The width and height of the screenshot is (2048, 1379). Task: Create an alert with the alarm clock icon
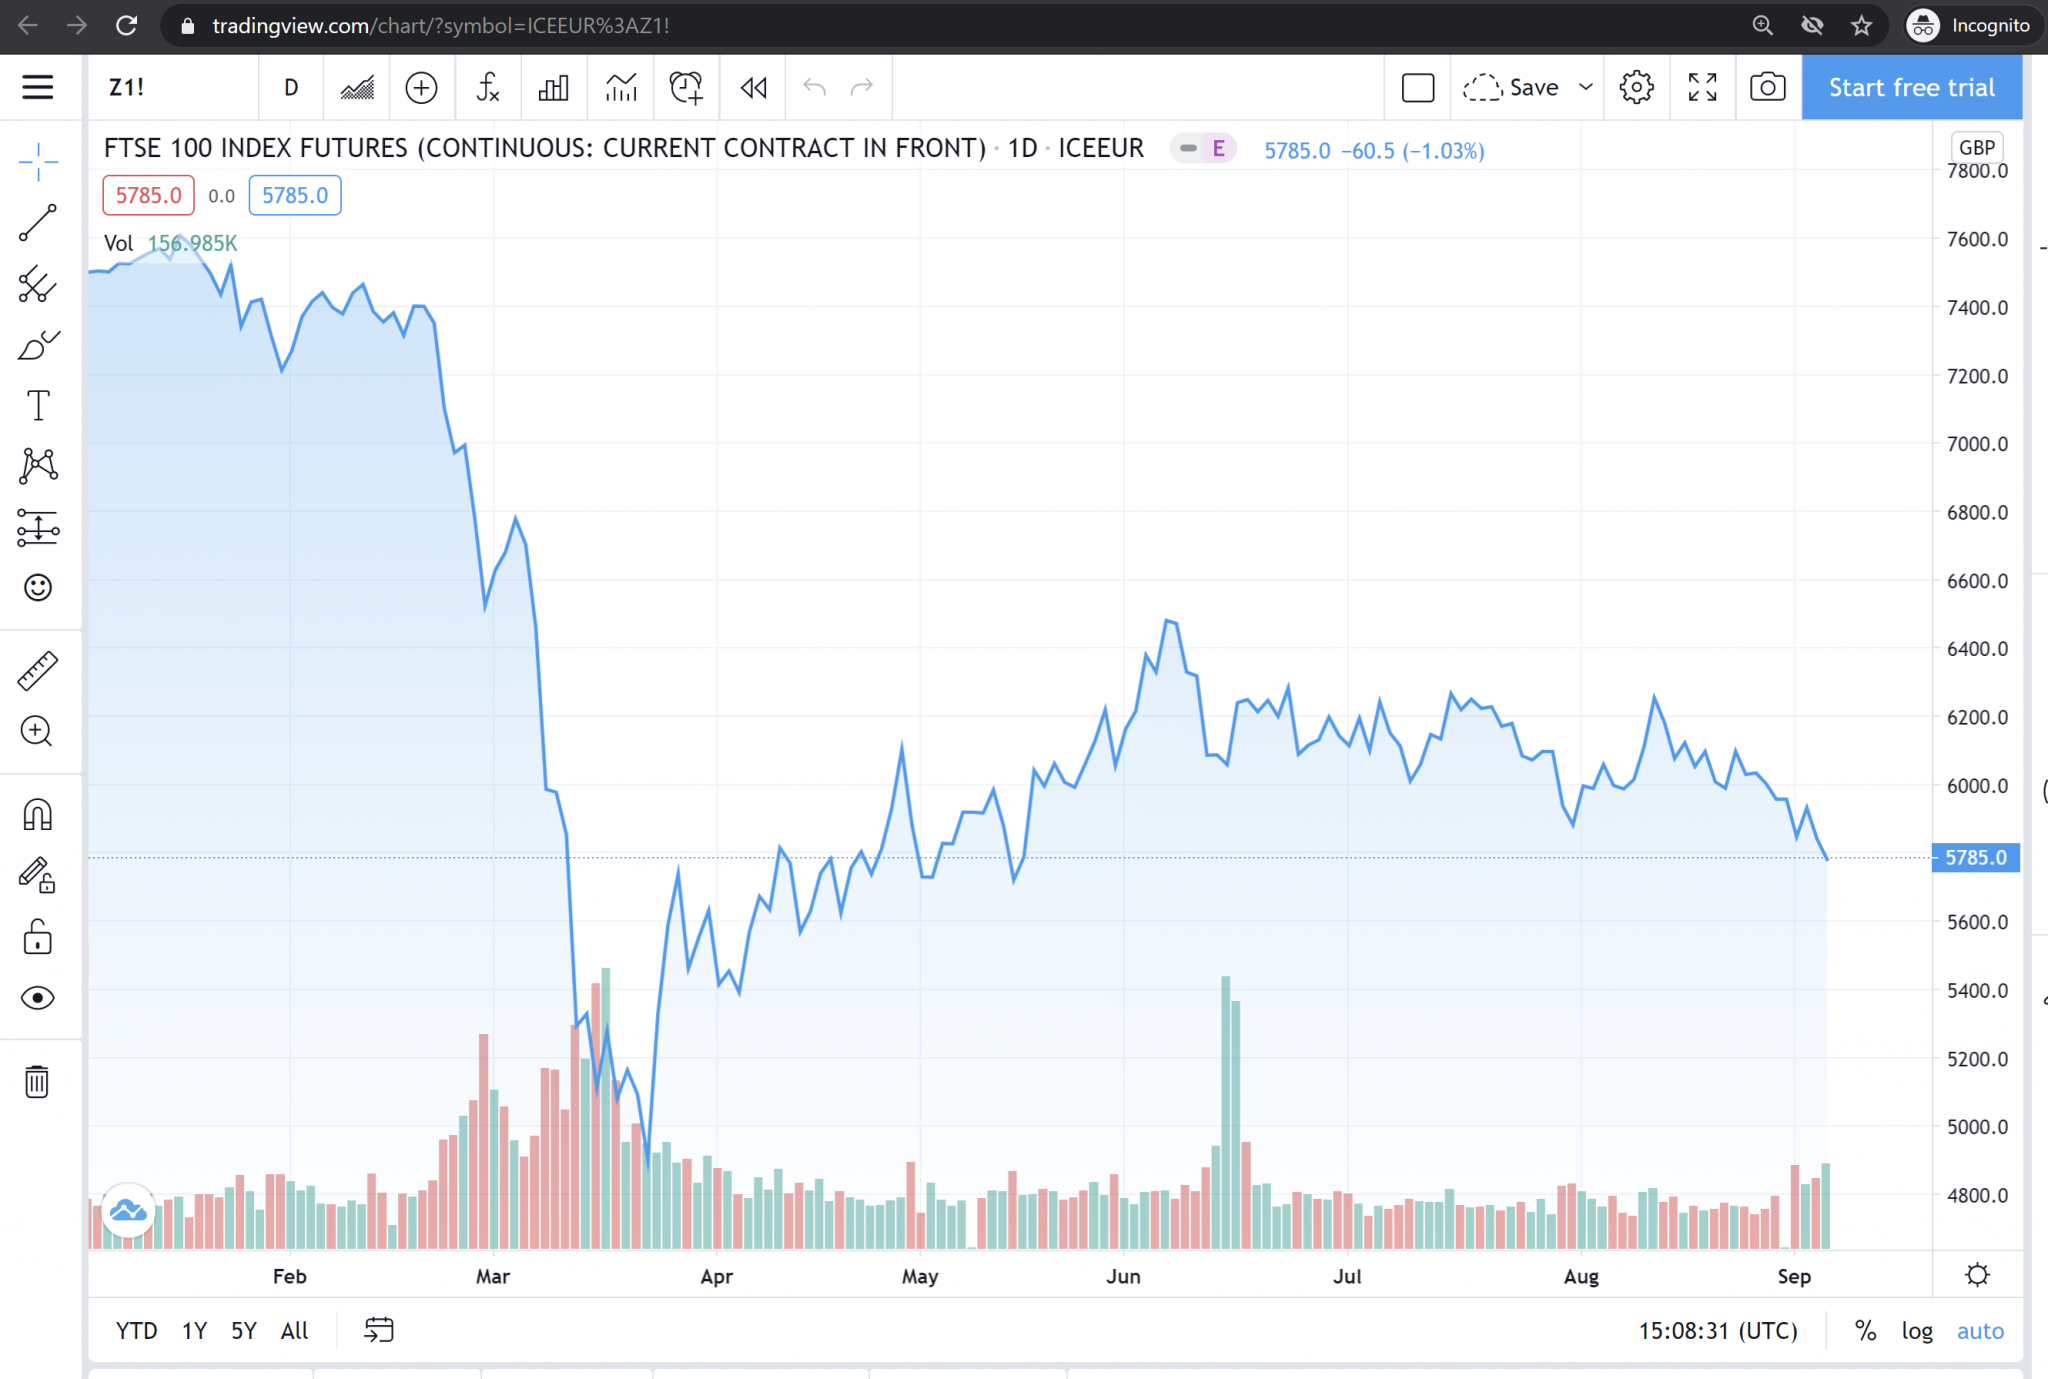click(687, 87)
